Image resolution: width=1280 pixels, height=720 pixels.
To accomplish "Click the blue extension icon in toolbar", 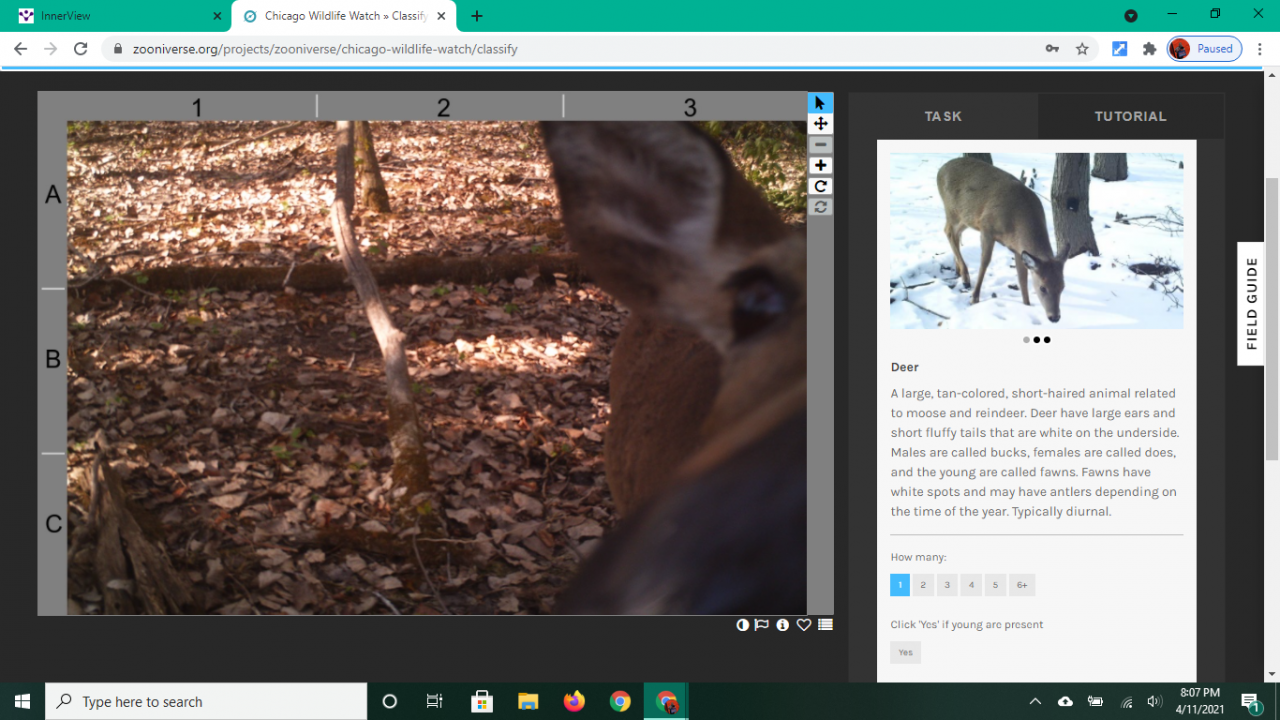I will (x=1119, y=48).
